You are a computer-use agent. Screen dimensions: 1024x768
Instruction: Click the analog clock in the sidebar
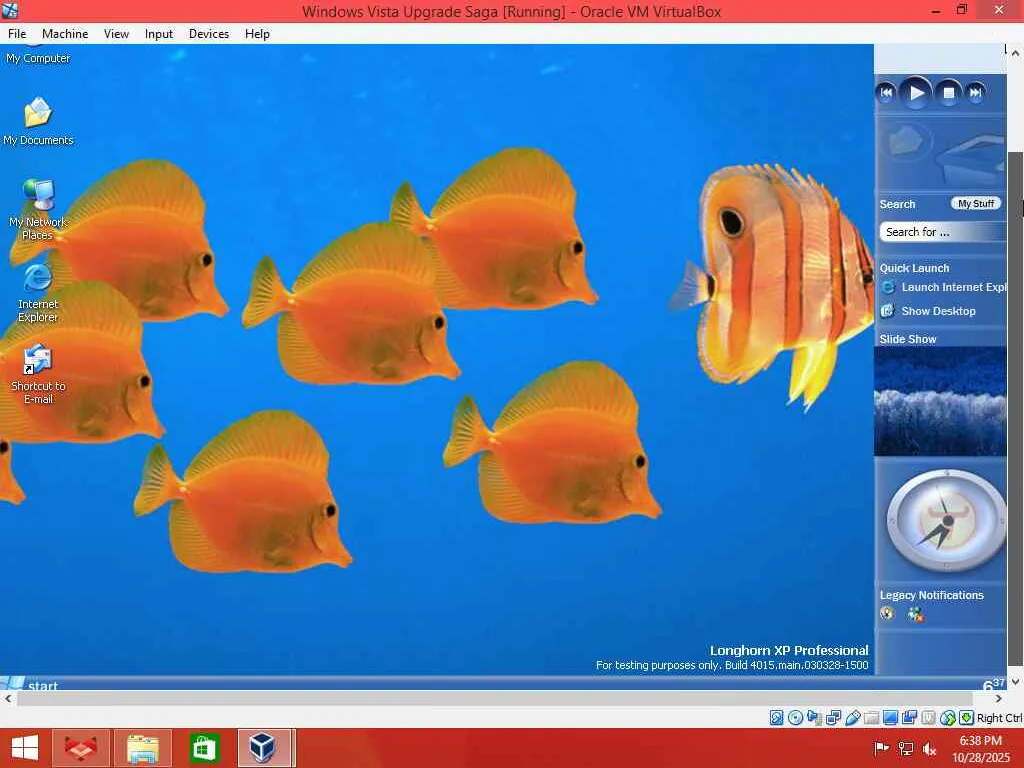[946, 520]
